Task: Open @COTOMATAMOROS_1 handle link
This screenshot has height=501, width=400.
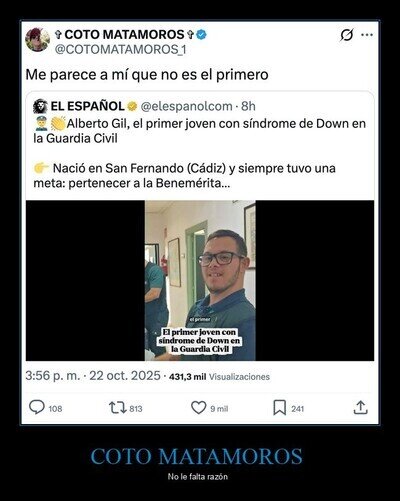Action: click(120, 50)
